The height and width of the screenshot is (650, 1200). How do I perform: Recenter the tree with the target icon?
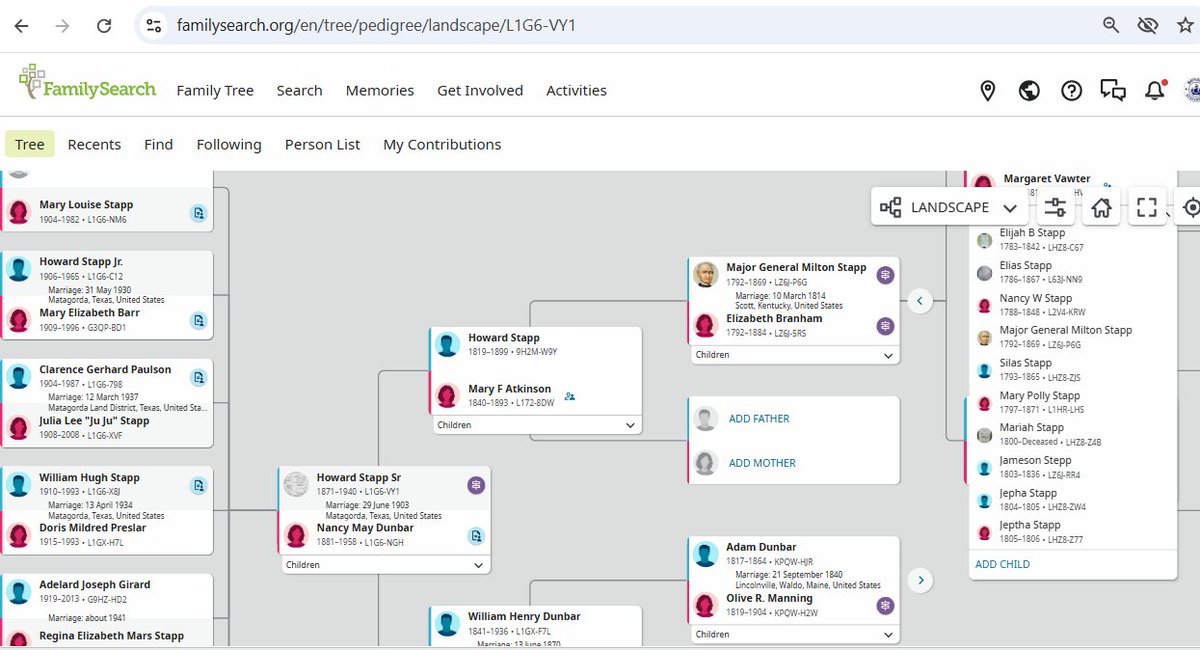tap(1190, 207)
